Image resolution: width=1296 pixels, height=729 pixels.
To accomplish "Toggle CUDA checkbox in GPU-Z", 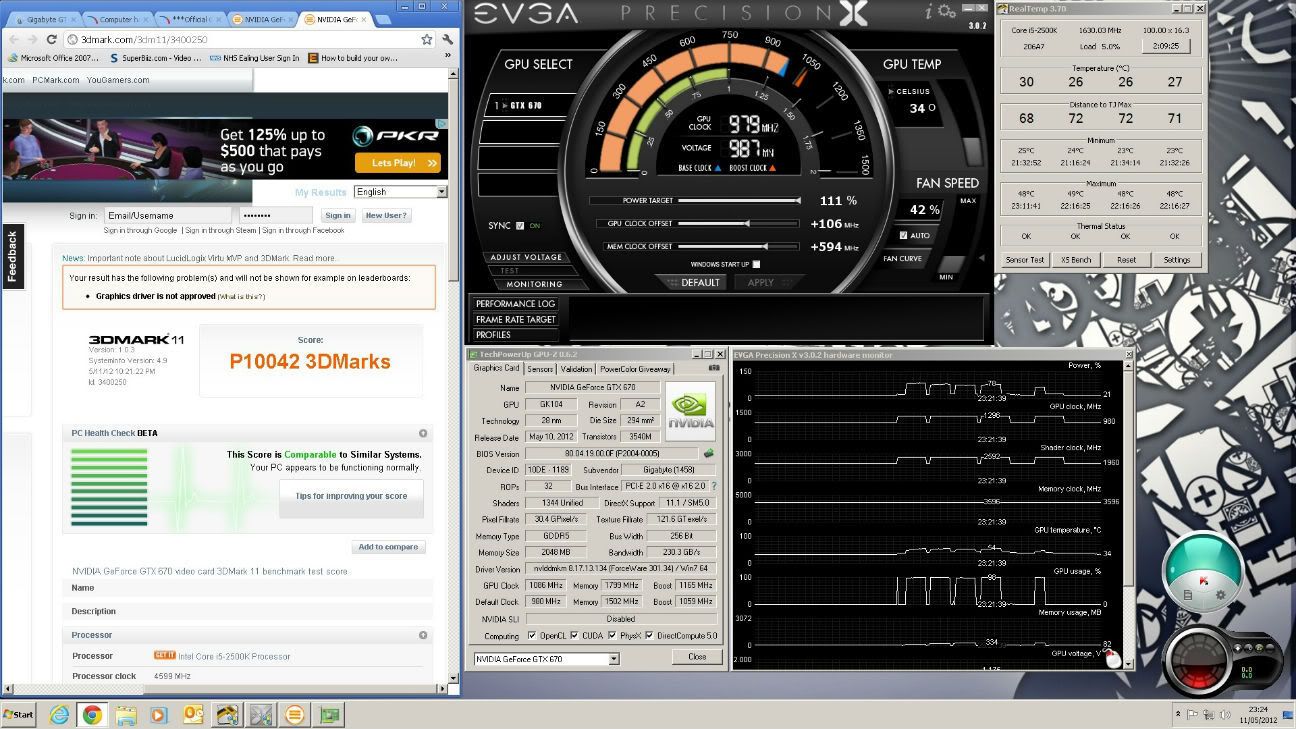I will point(574,636).
